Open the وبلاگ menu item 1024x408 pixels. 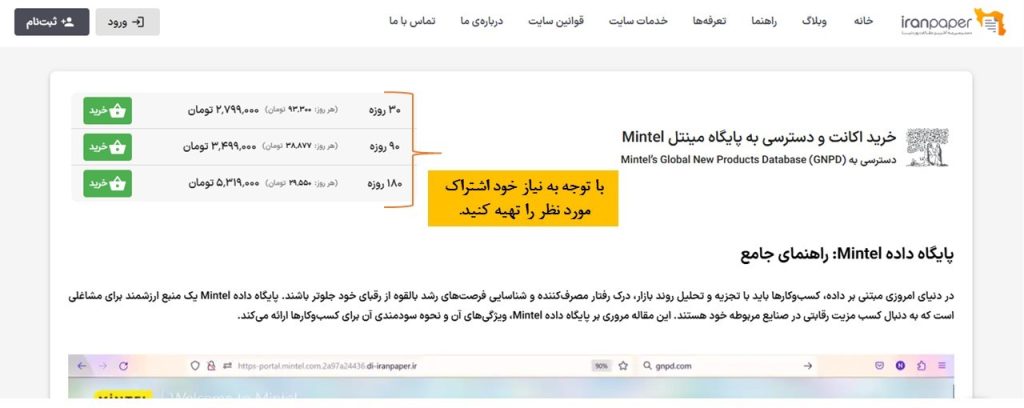pyautogui.click(x=814, y=21)
